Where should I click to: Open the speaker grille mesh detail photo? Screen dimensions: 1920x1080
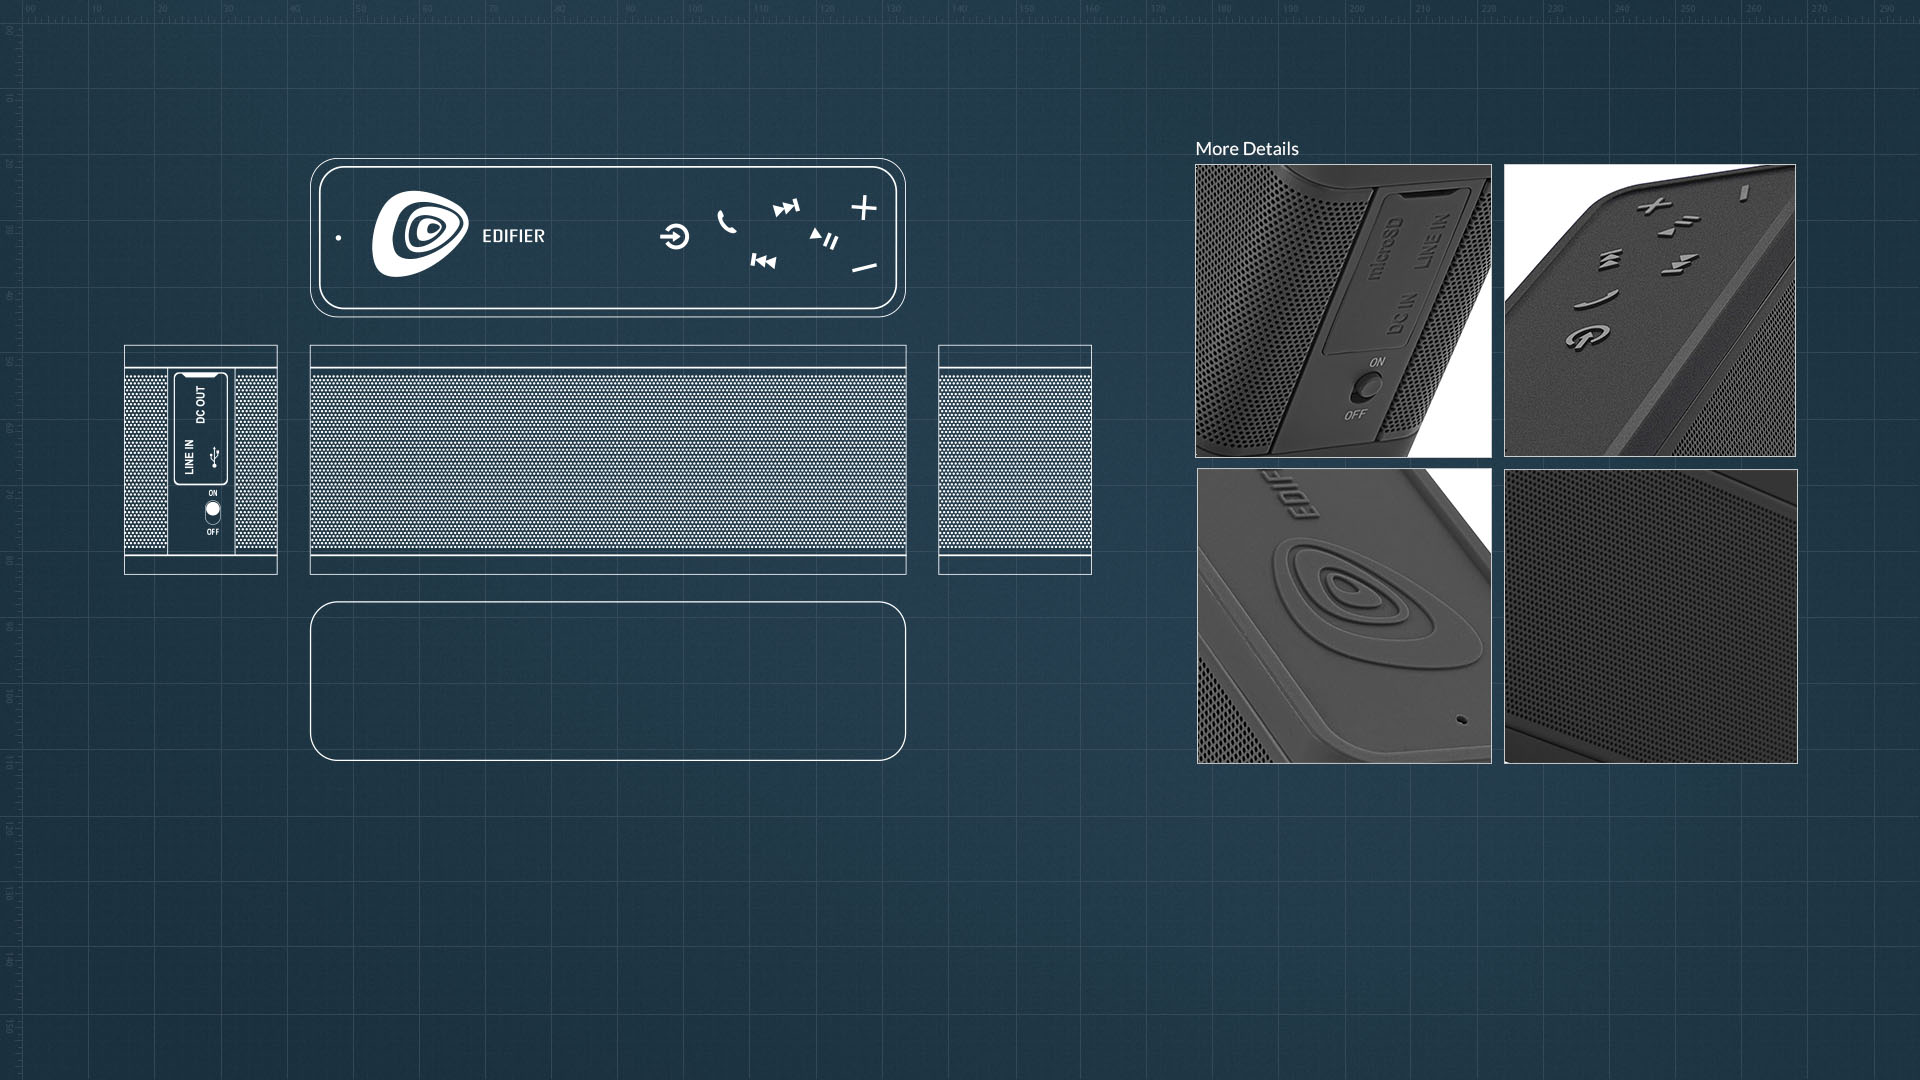tap(1651, 616)
